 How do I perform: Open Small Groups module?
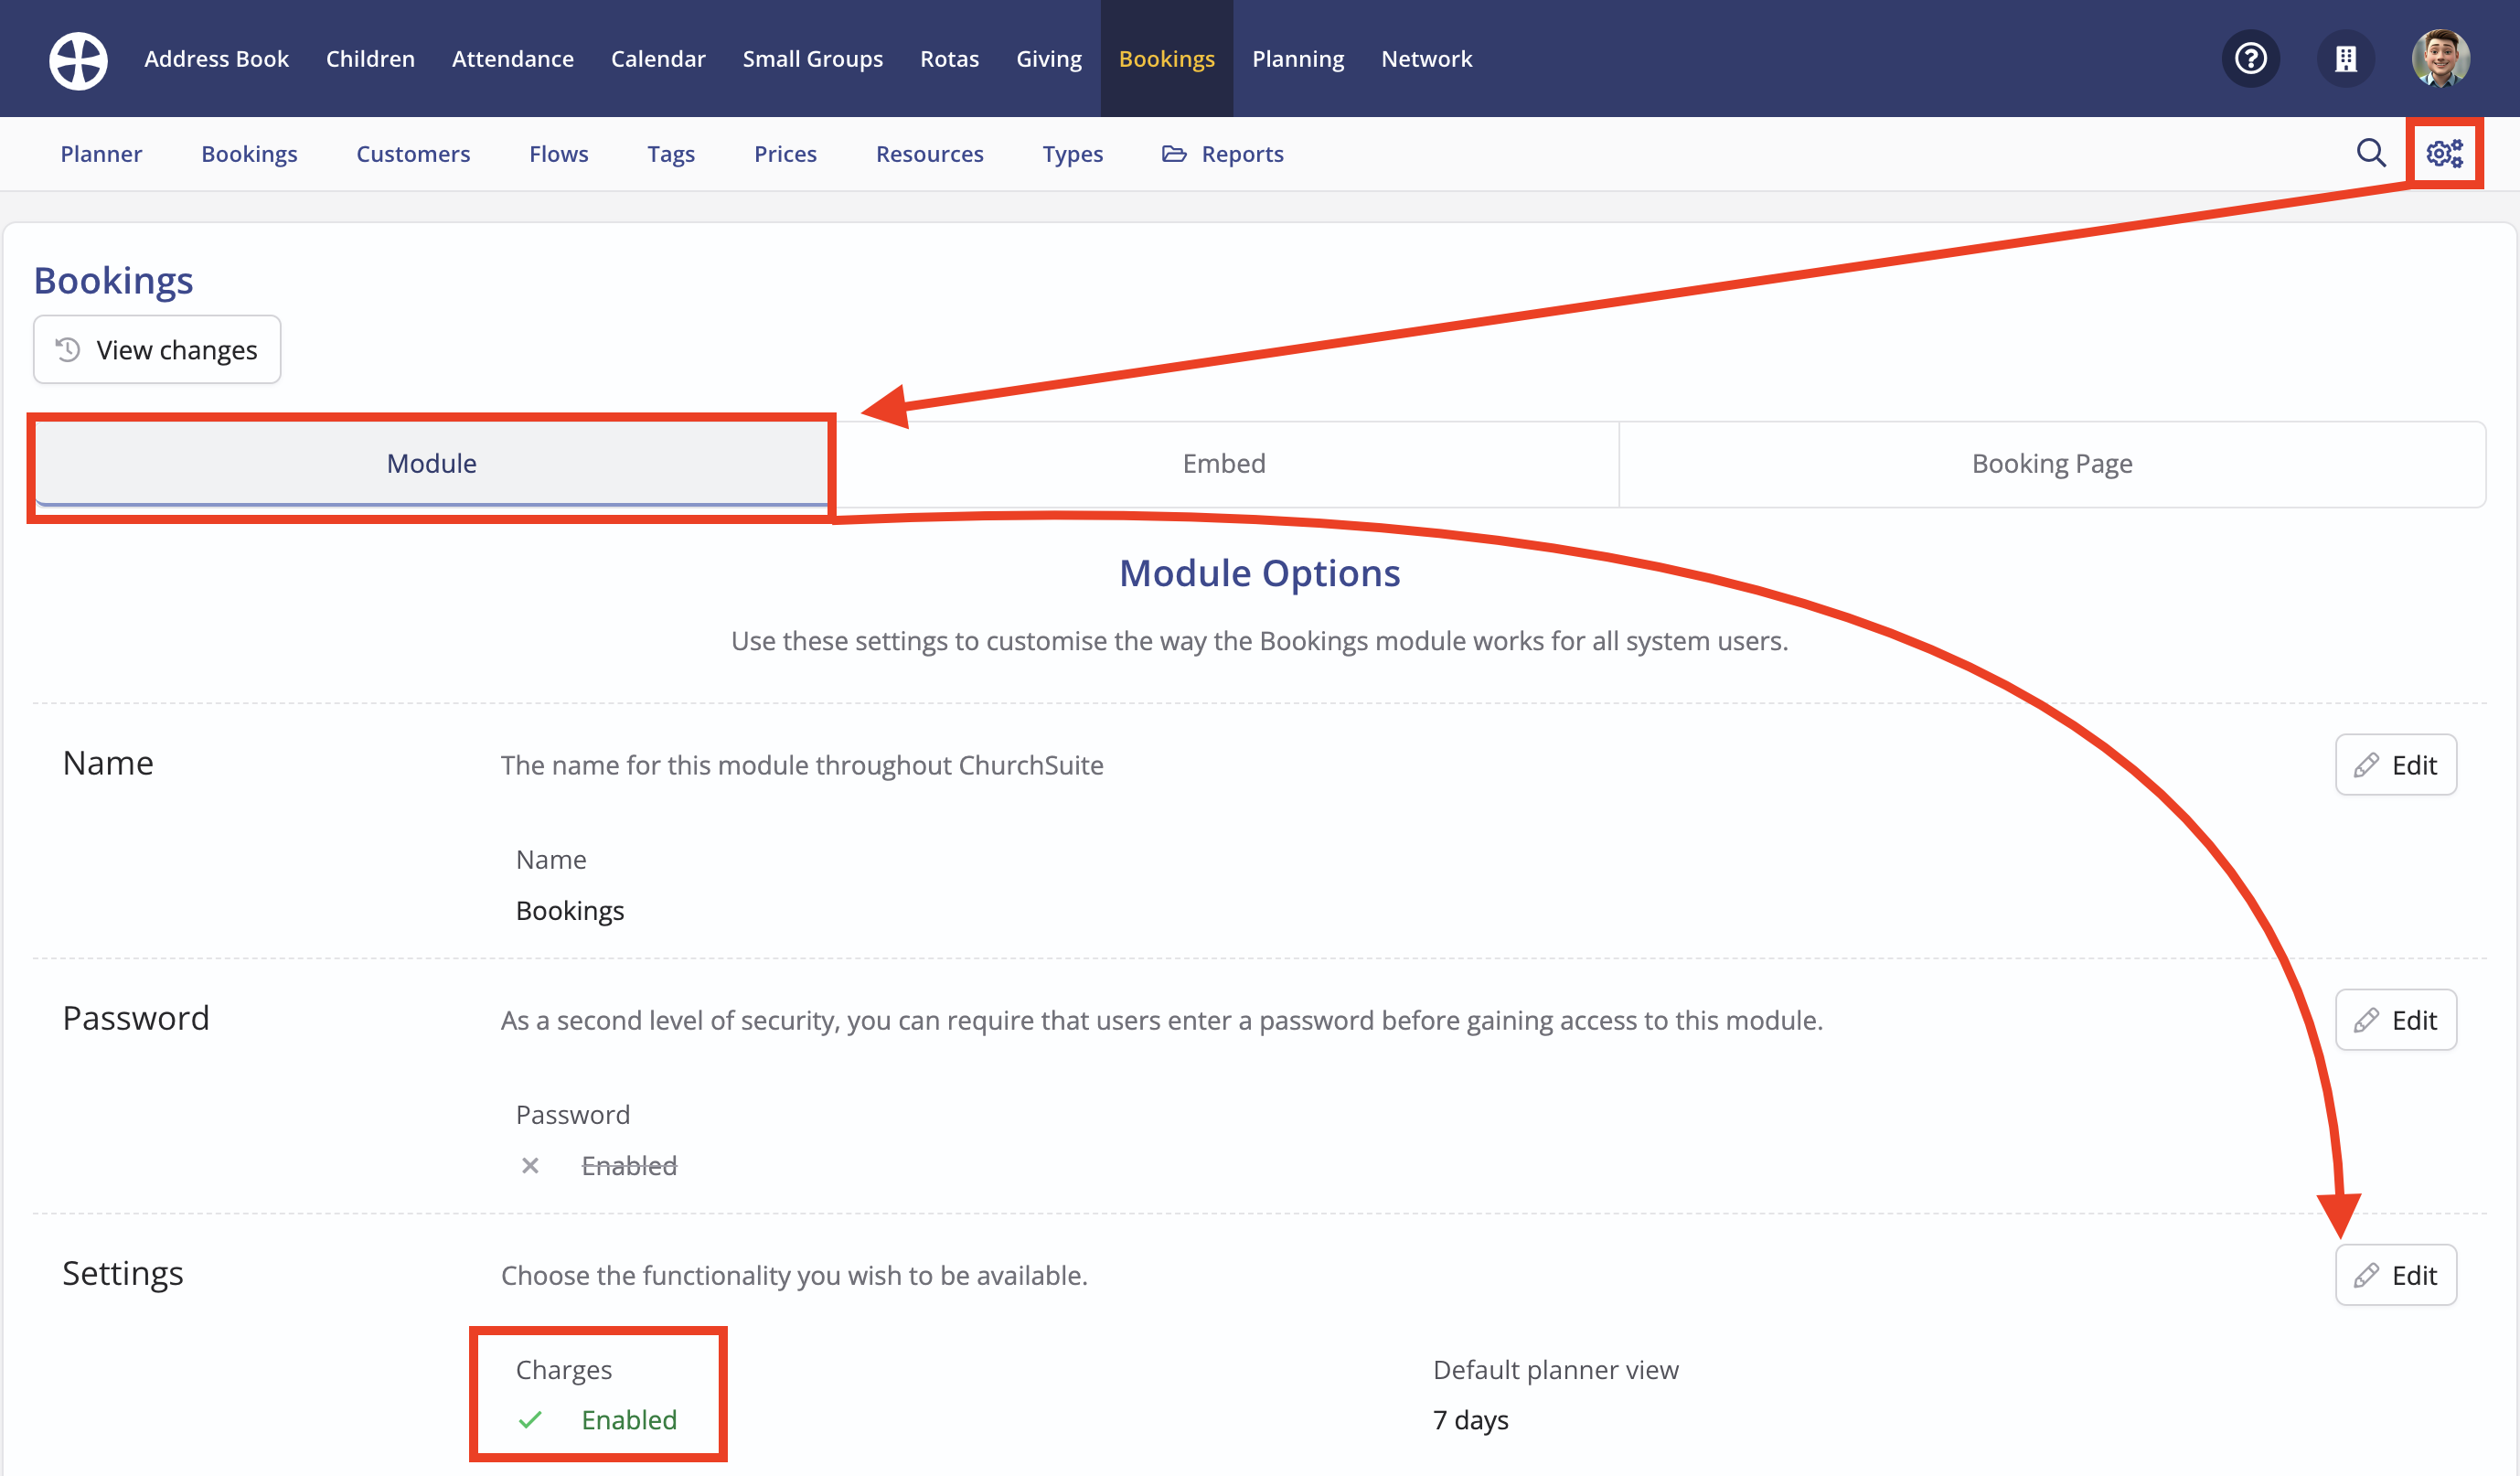pos(813,59)
